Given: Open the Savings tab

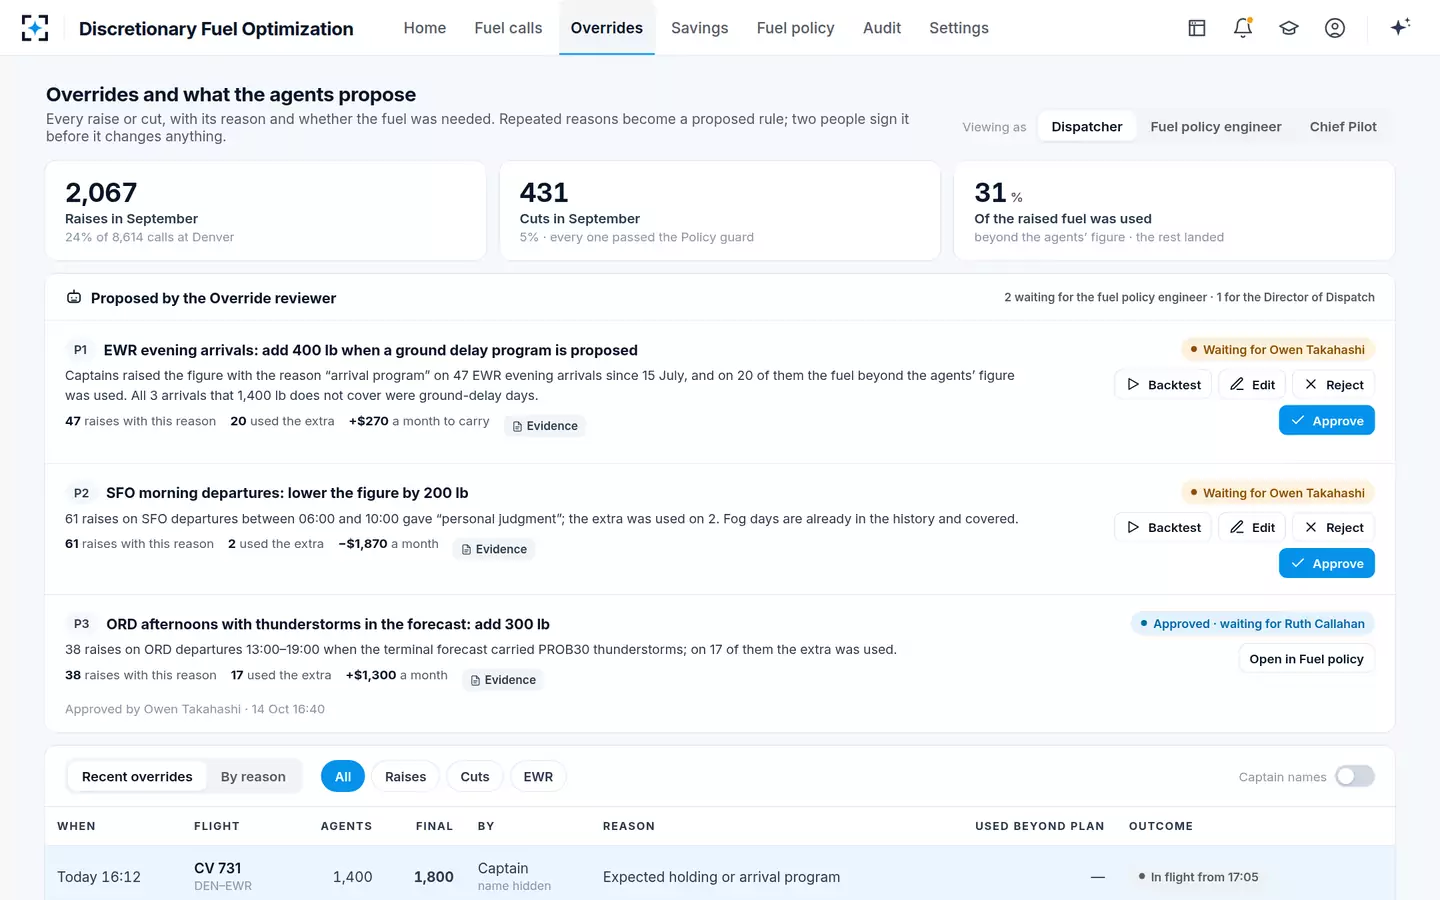Looking at the screenshot, I should [700, 28].
